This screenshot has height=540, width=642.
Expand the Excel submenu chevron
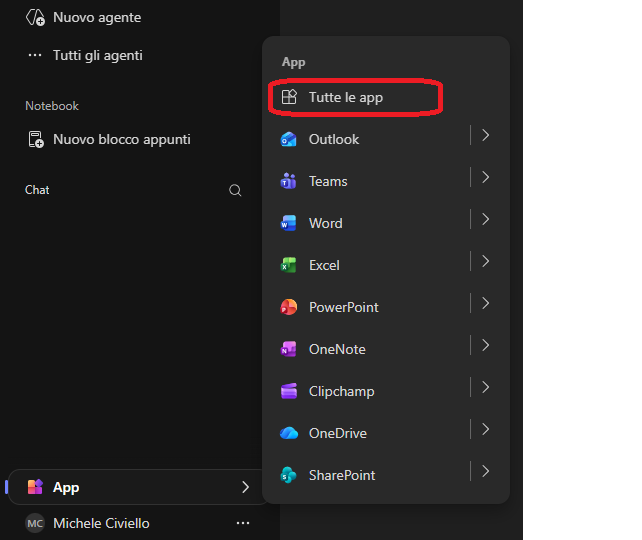click(486, 261)
